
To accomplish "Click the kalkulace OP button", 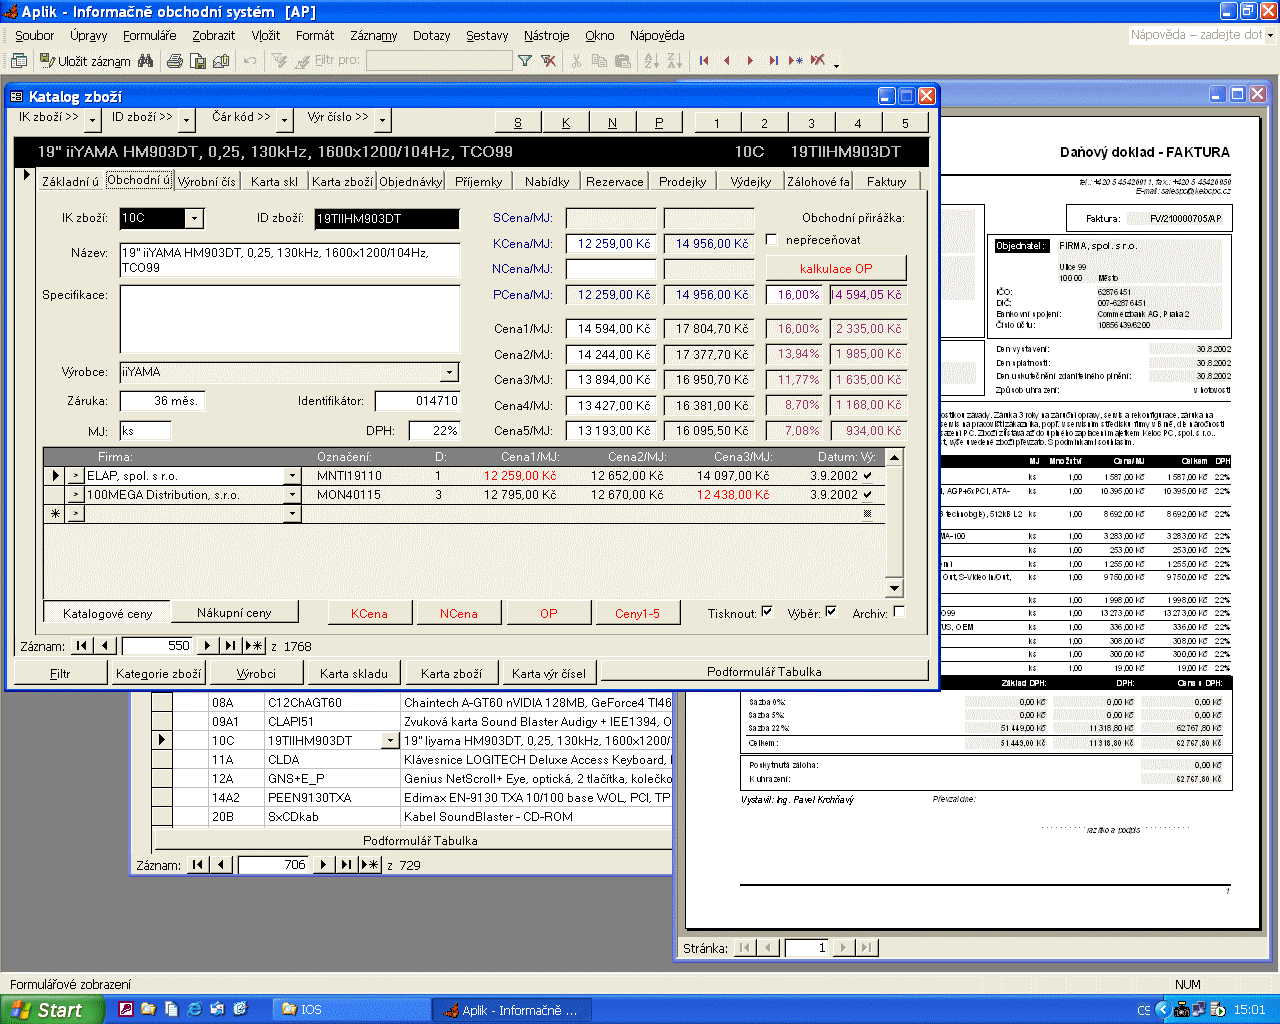I will [836, 268].
